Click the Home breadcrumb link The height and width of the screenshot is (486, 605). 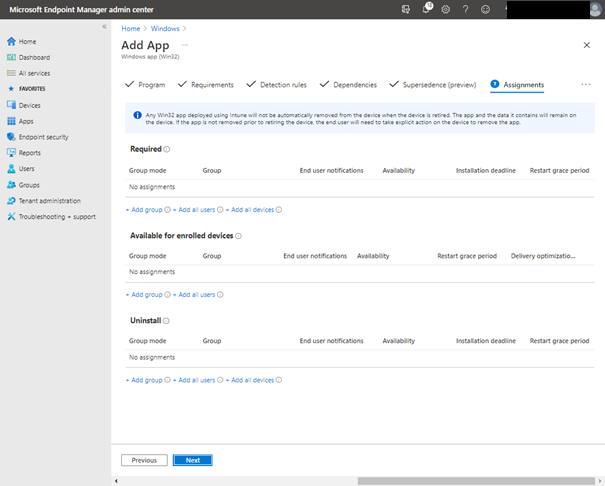(131, 29)
